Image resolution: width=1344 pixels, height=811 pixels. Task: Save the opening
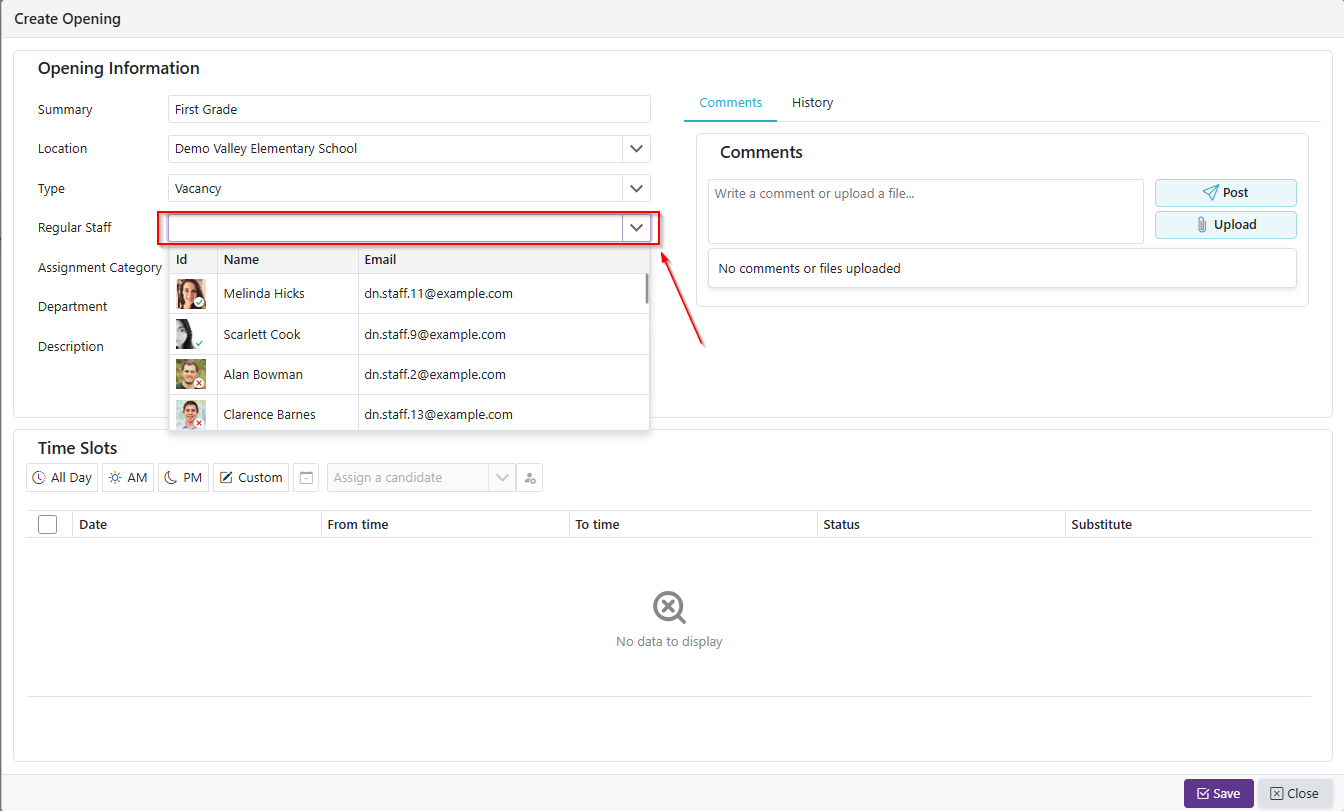(1218, 793)
